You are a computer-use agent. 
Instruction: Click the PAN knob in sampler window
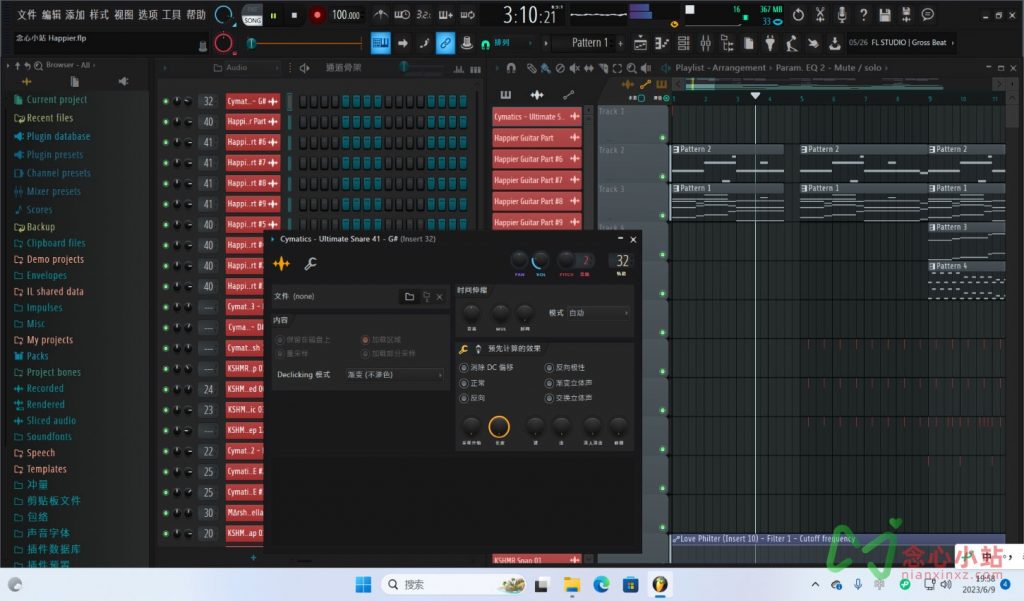pyautogui.click(x=519, y=261)
